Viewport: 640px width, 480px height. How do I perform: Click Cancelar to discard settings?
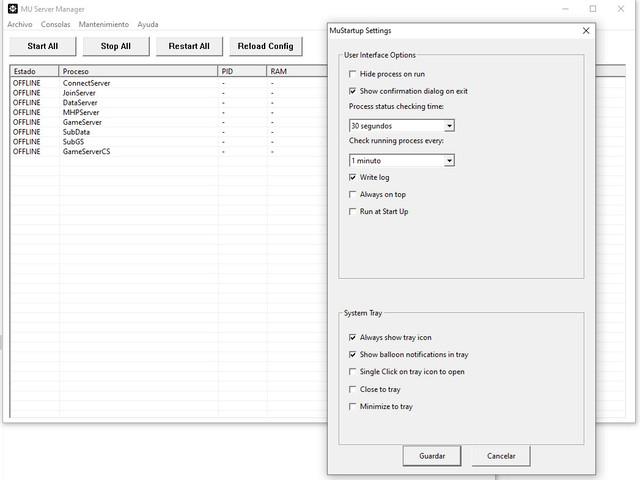[x=501, y=456]
